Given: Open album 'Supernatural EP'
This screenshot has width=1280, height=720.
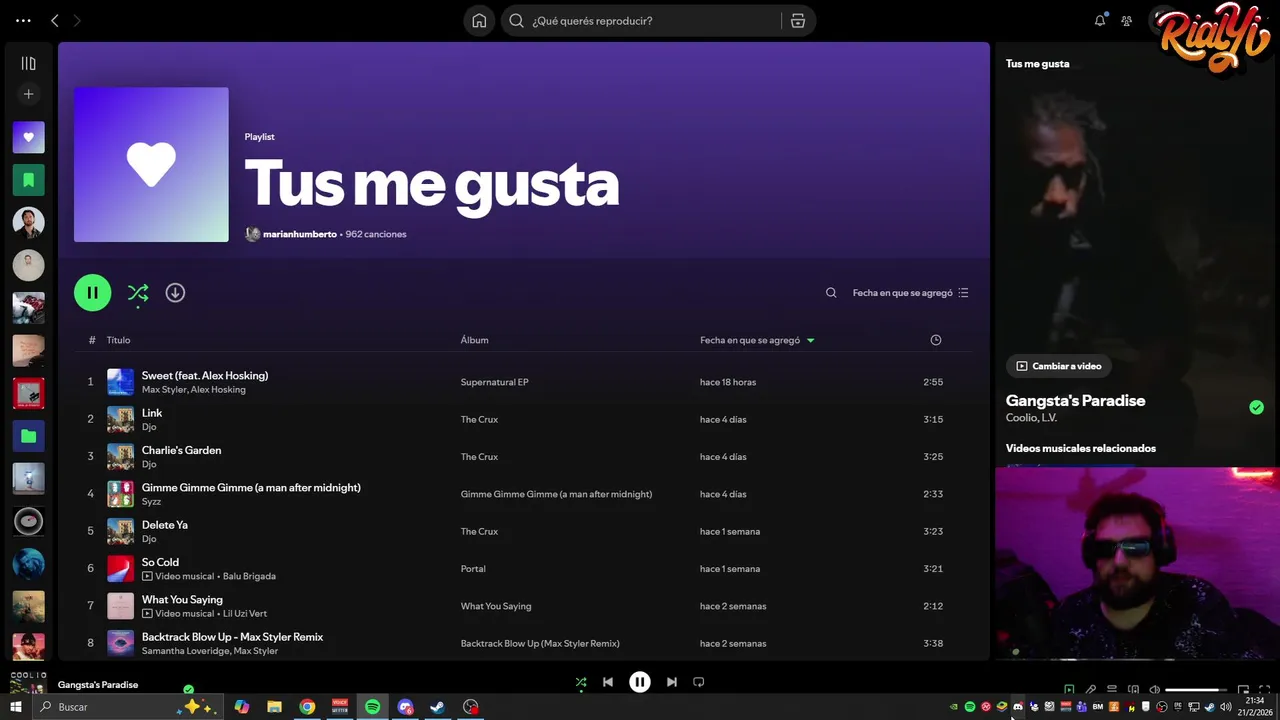Looking at the screenshot, I should [494, 382].
